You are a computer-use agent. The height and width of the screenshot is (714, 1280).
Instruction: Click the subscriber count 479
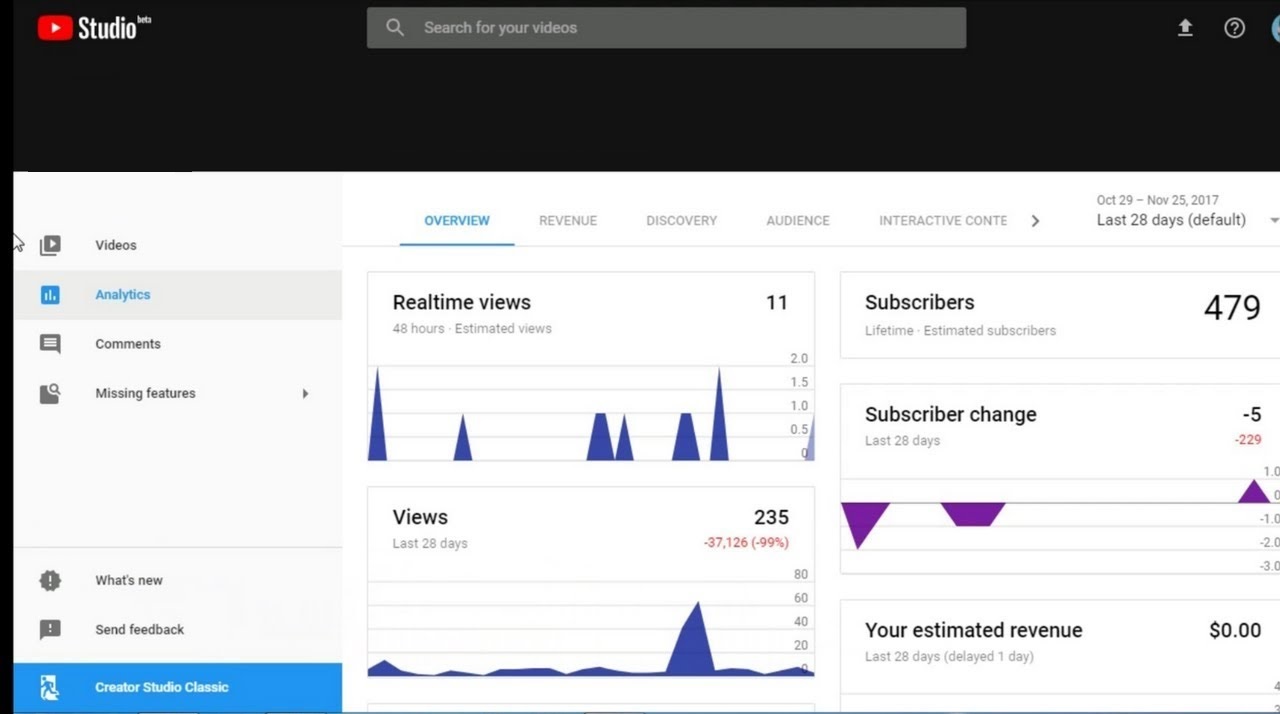1232,308
